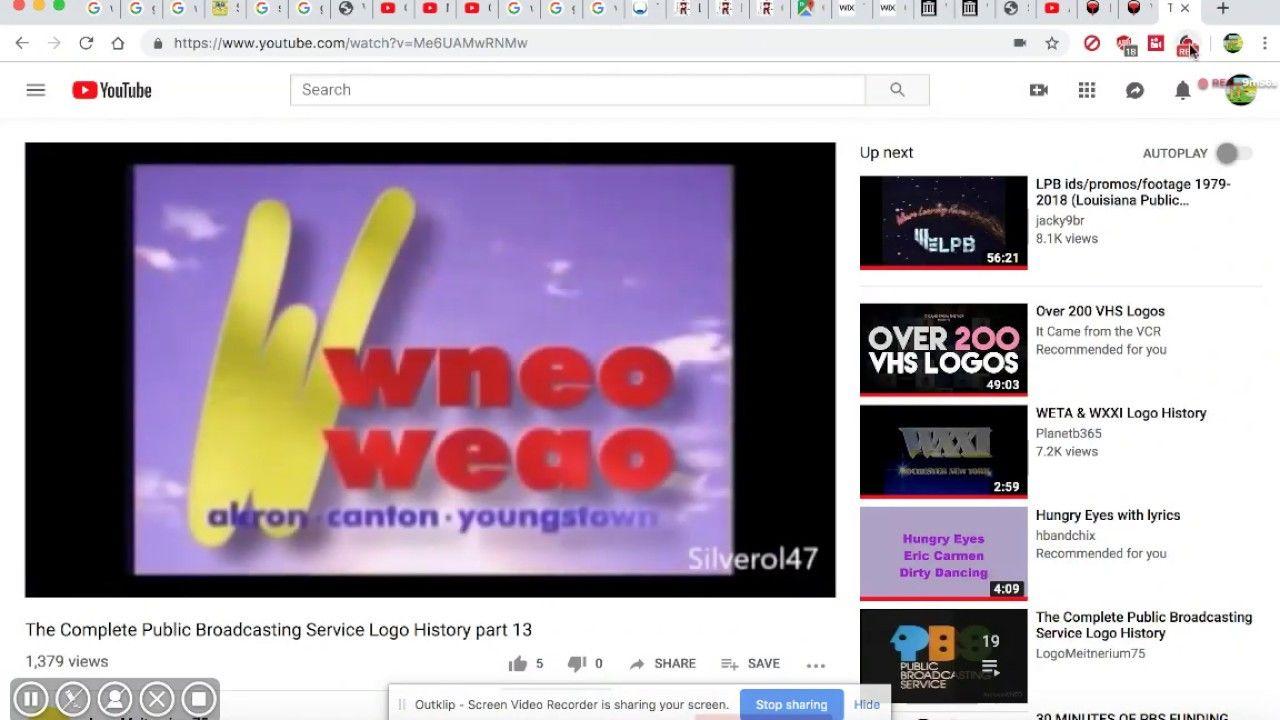Viewport: 1280px width, 720px height.
Task: Save the video to a playlist
Action: click(750, 664)
